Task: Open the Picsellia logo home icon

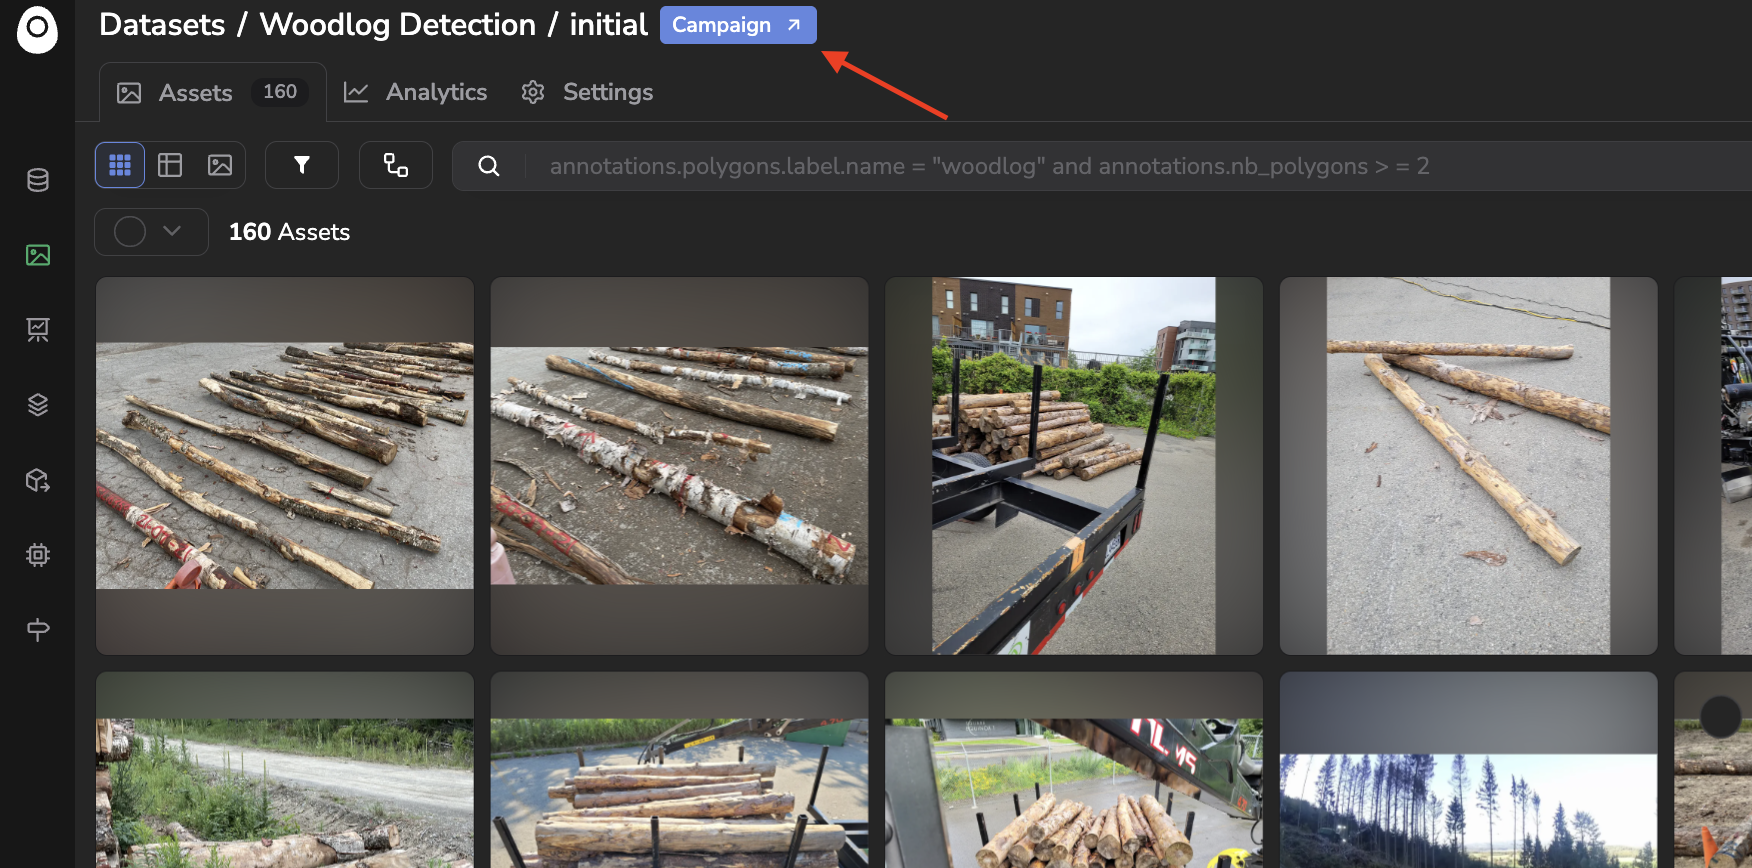Action: (x=37, y=29)
